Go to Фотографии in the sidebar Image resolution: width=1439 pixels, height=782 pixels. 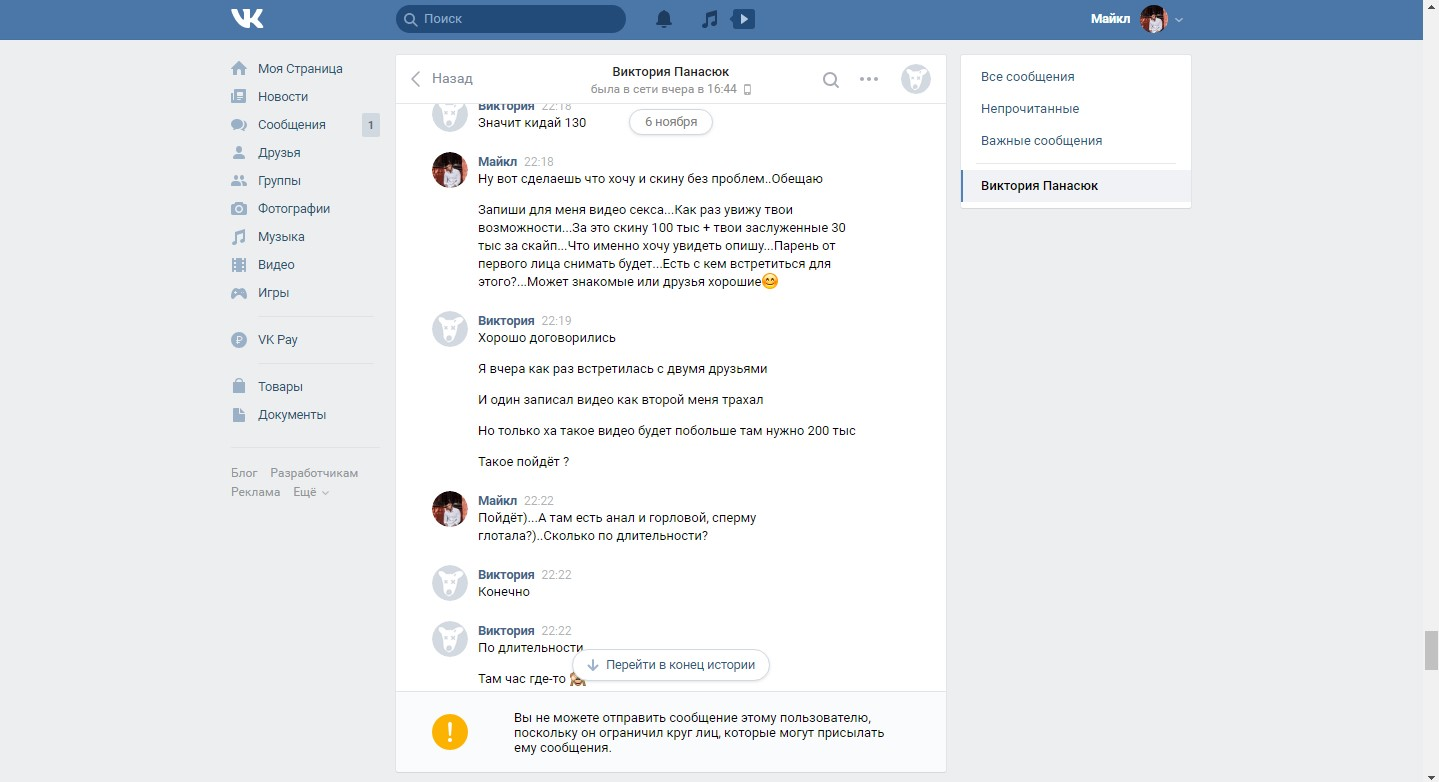click(293, 209)
